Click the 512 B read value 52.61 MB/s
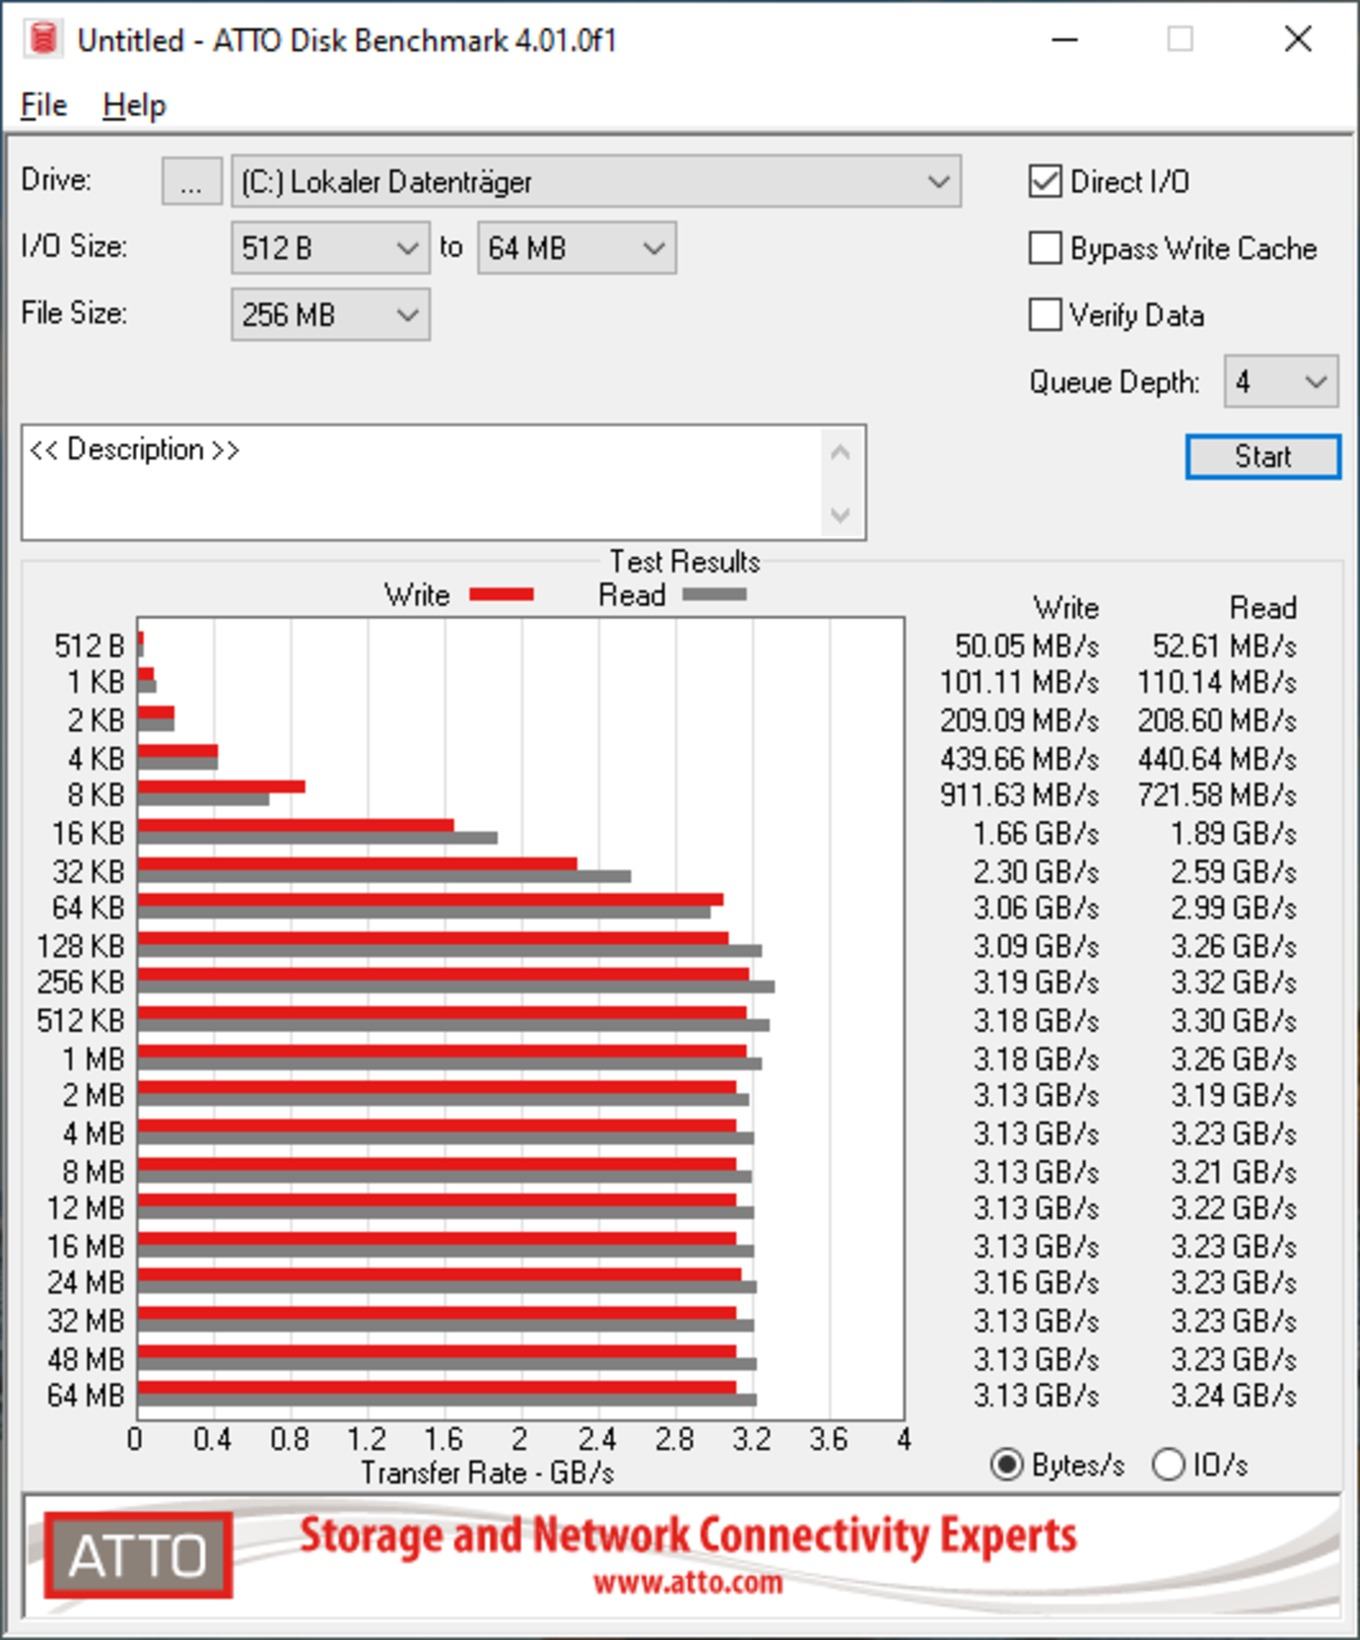 1224,646
